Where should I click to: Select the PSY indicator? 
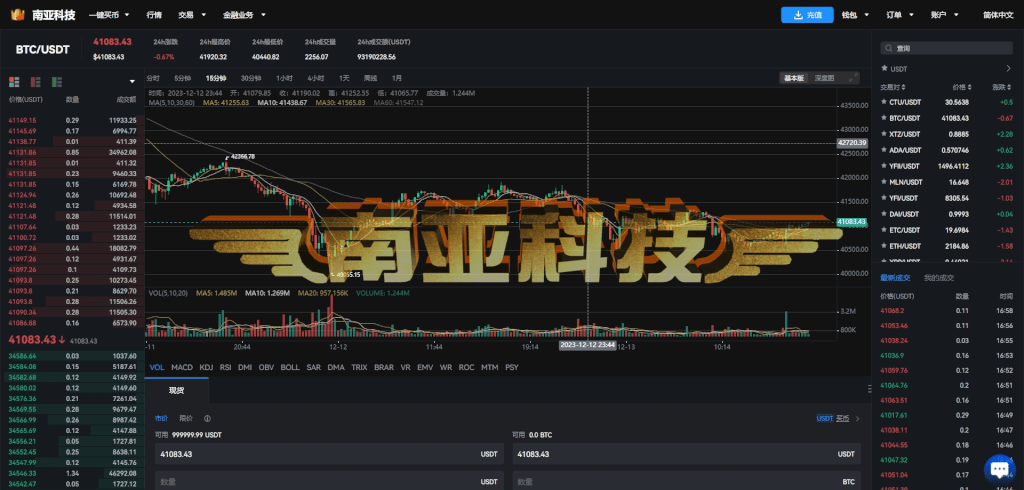click(x=512, y=367)
